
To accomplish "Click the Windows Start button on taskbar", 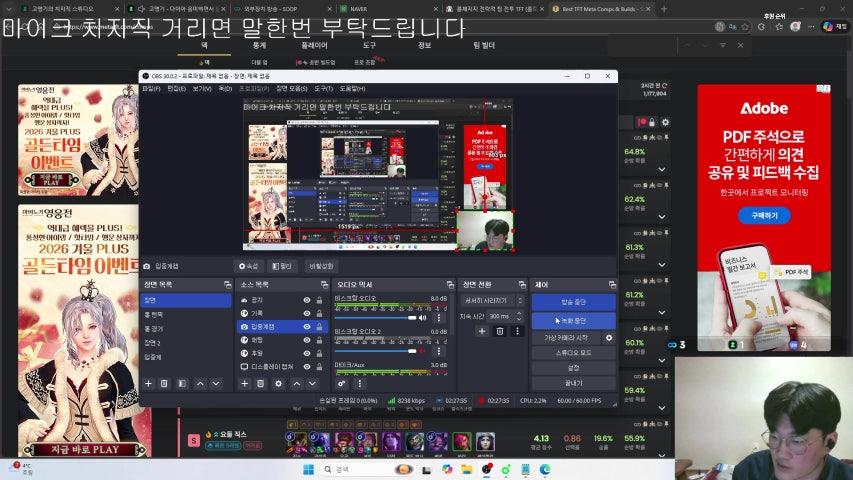I will tap(308, 469).
